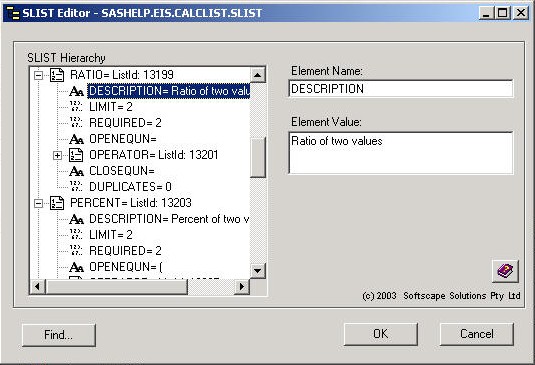Image resolution: width=535 pixels, height=365 pixels.
Task: Click the list icon beside RATIO
Action: pos(57,75)
